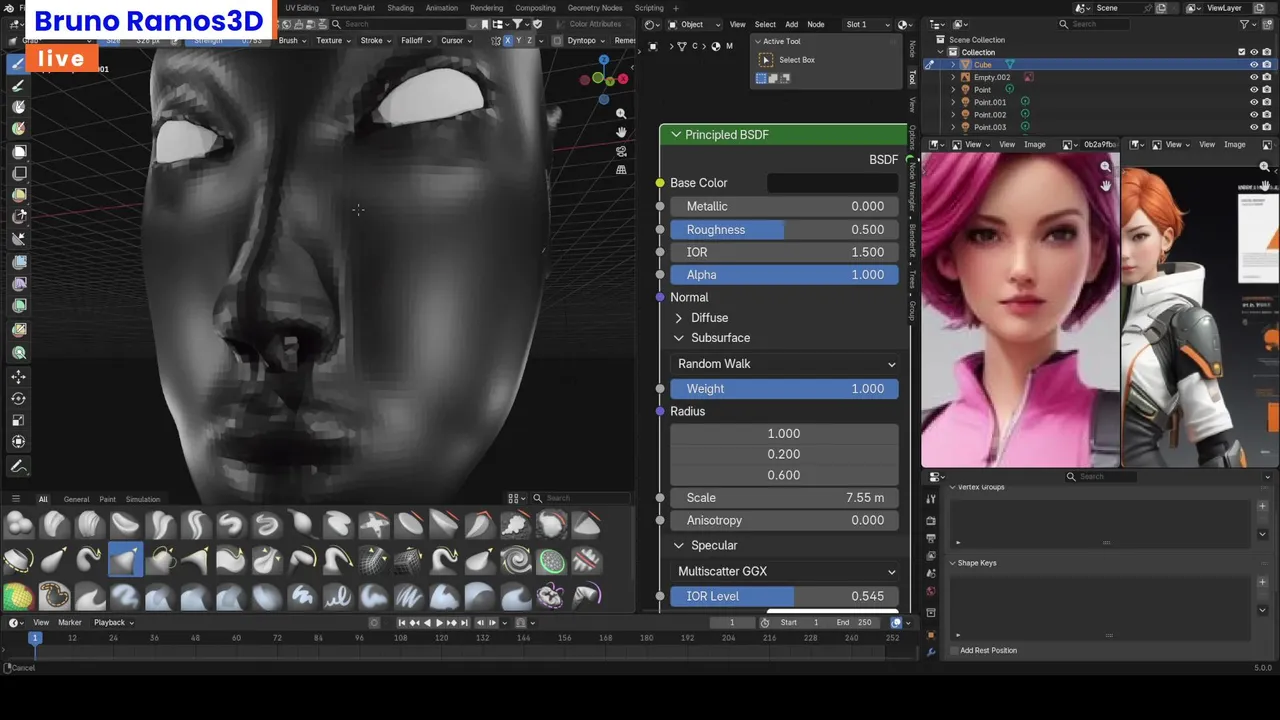Viewport: 1280px width, 720px height.
Task: Enable the Add Rest Position checkbox
Action: tap(954, 651)
